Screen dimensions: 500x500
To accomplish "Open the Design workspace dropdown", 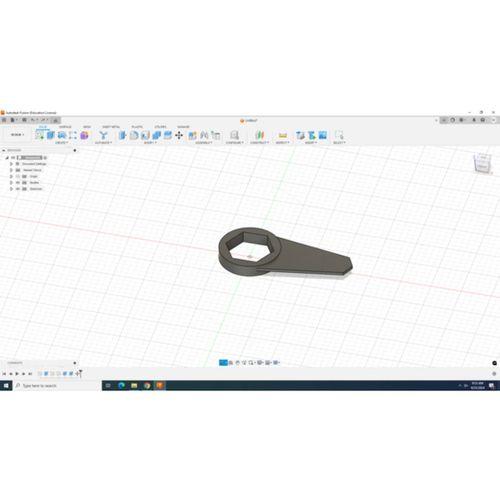I will [18, 135].
